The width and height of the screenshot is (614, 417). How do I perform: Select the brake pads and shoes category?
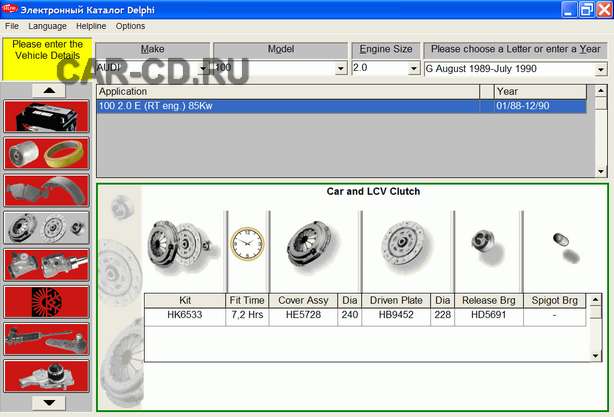click(x=47, y=191)
